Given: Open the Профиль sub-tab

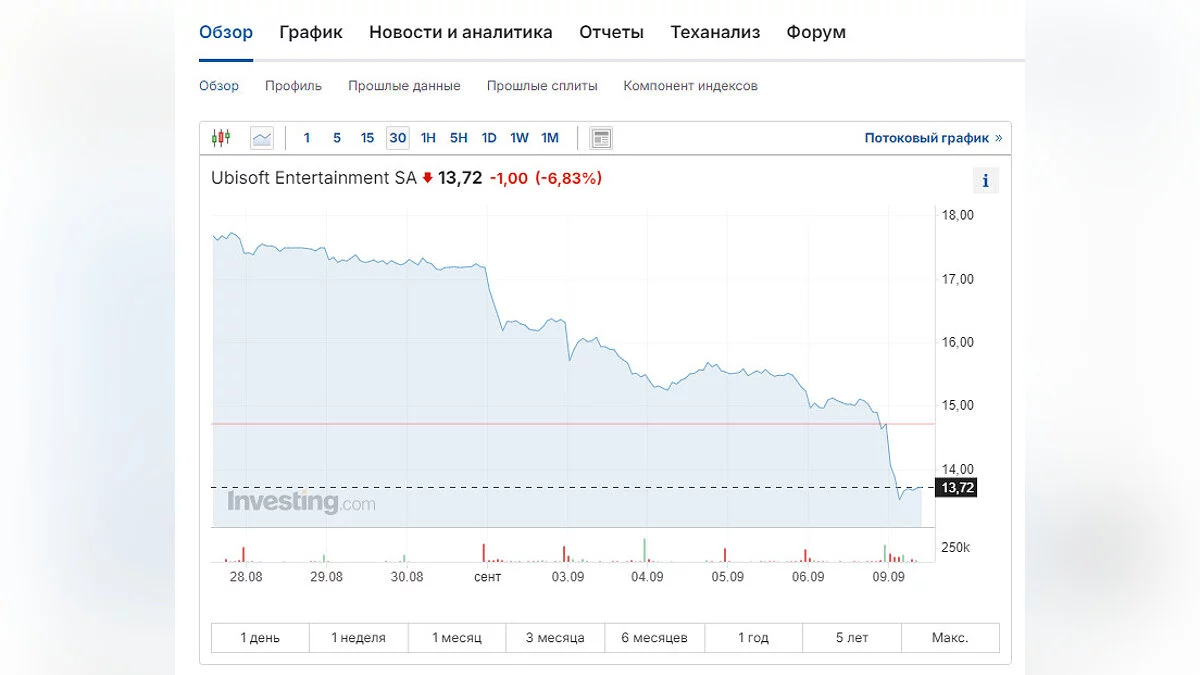Looking at the screenshot, I should pyautogui.click(x=293, y=86).
